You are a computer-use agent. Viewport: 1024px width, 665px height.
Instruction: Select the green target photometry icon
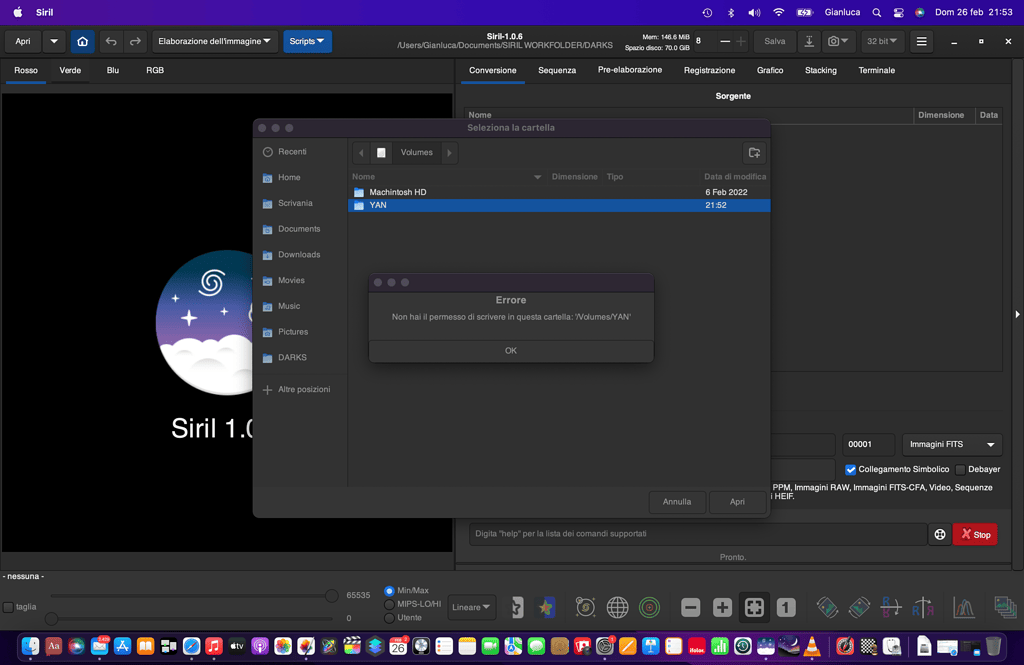tap(649, 606)
